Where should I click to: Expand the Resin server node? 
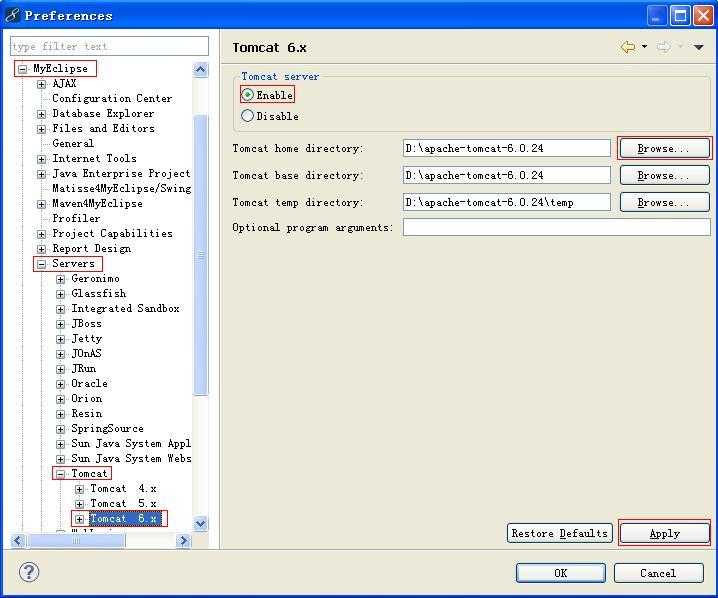(60, 414)
